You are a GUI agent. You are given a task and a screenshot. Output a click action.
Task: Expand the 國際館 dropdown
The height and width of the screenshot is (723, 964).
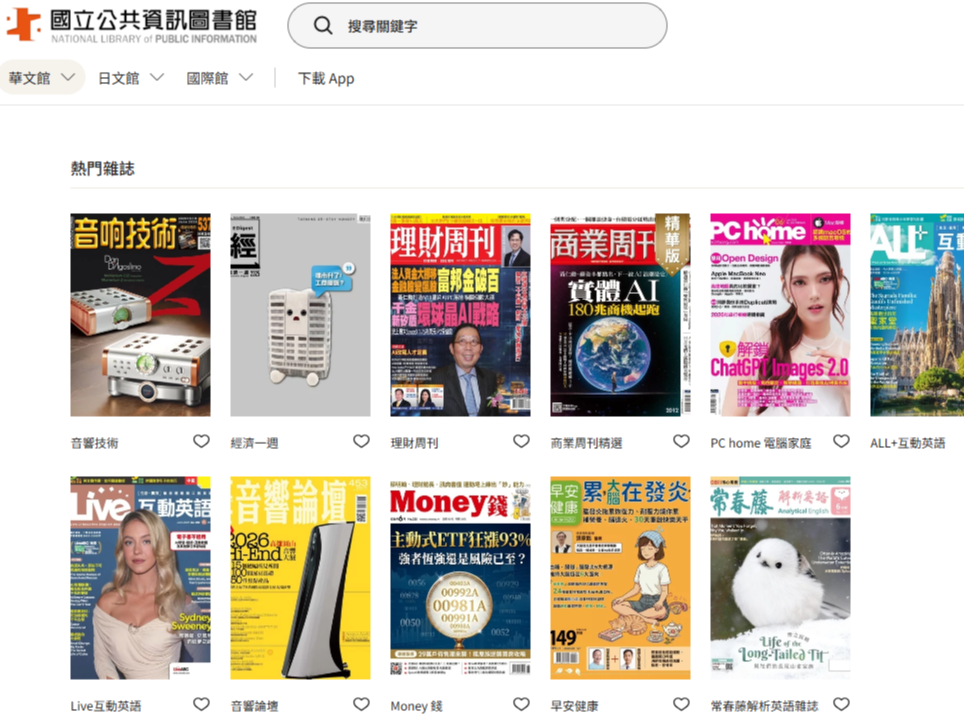219,78
